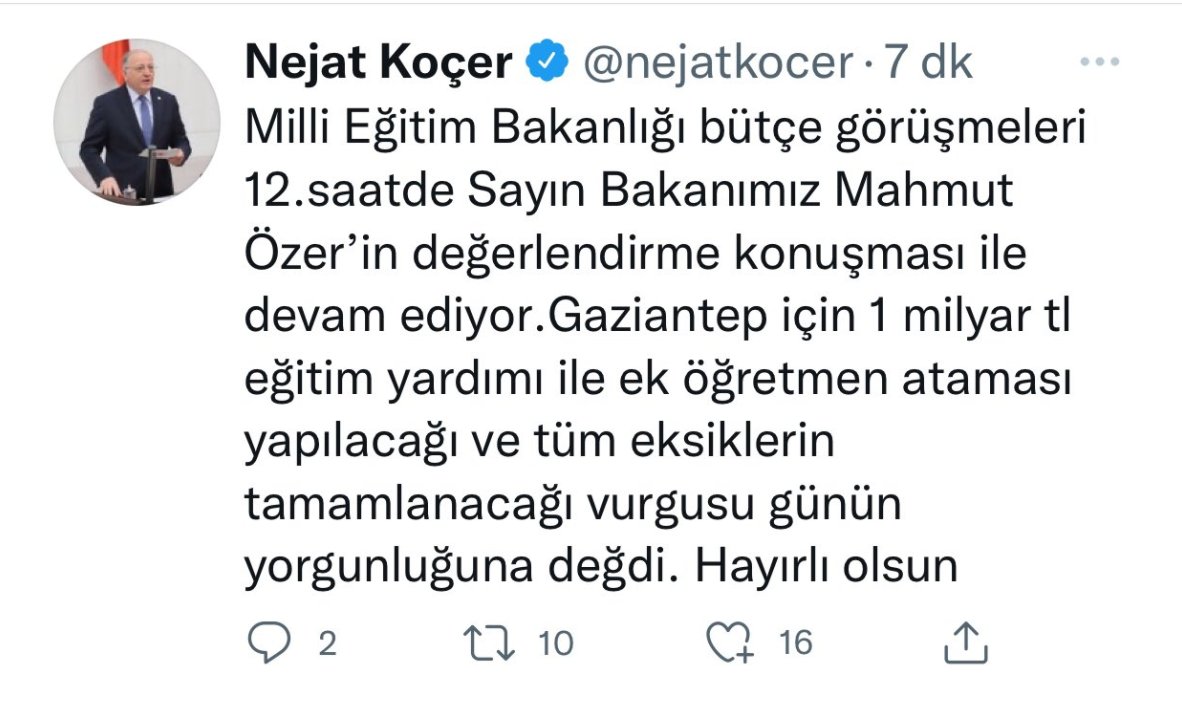
Task: Open the reply composer via speech bubble icon
Action: [x=268, y=641]
